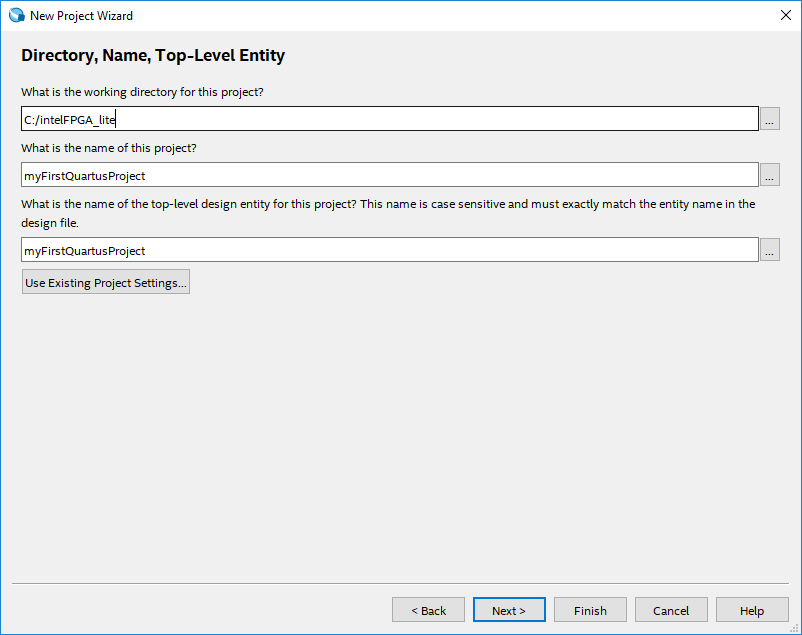
Task: Click the Finish button
Action: [590, 610]
